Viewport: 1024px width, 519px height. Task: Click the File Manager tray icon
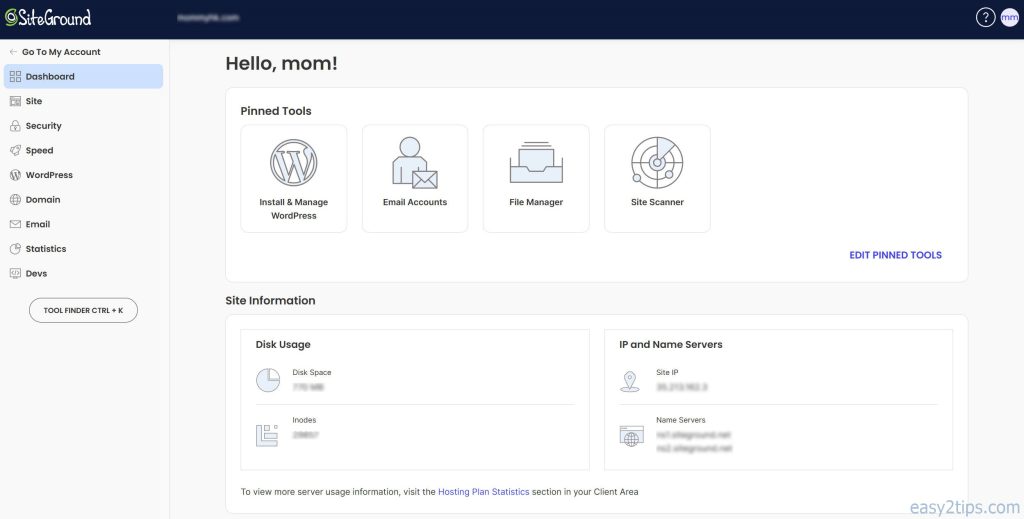536,163
